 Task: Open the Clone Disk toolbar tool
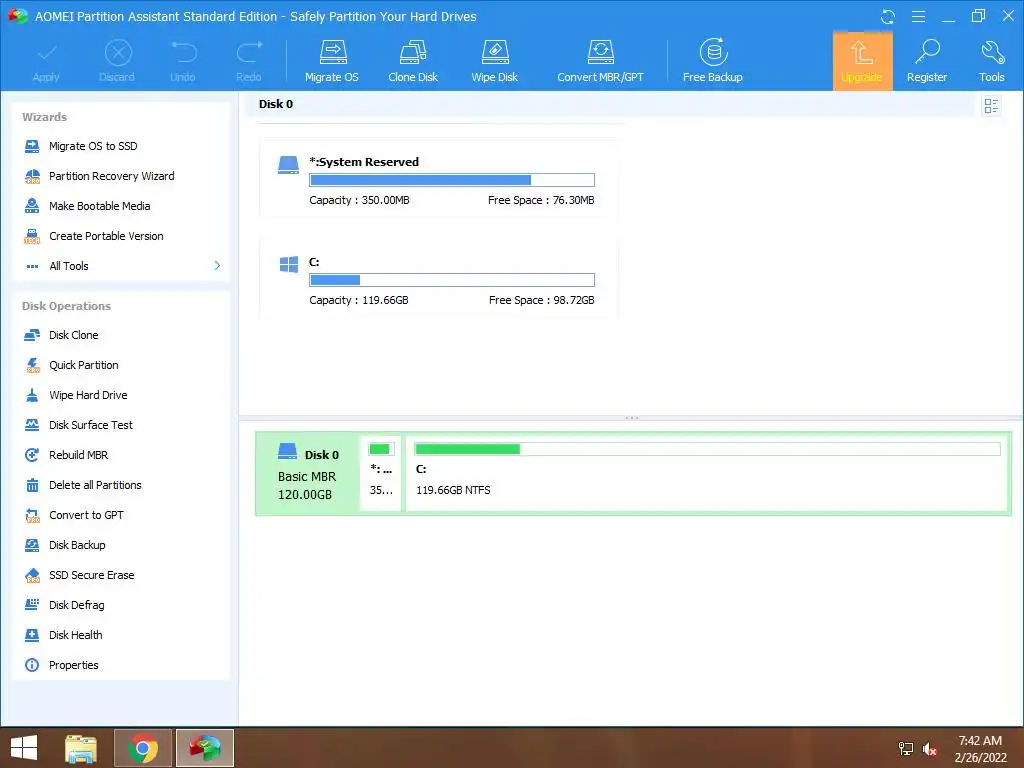click(413, 61)
